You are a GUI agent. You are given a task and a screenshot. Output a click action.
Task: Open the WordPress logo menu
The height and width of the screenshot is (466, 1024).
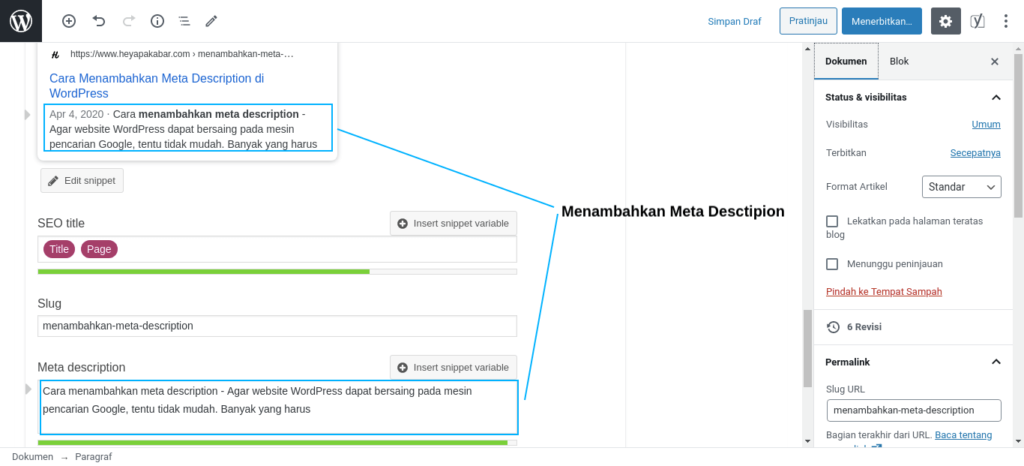tap(21, 21)
